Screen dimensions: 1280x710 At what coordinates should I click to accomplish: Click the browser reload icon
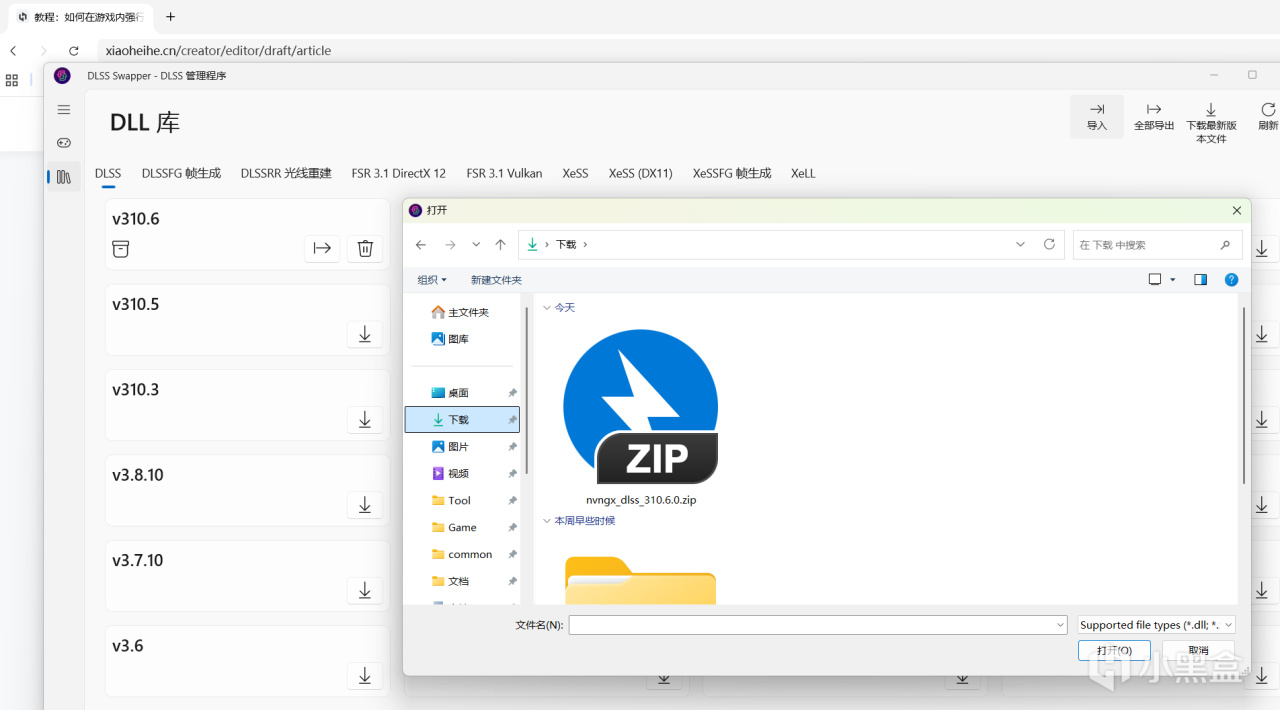pos(73,51)
